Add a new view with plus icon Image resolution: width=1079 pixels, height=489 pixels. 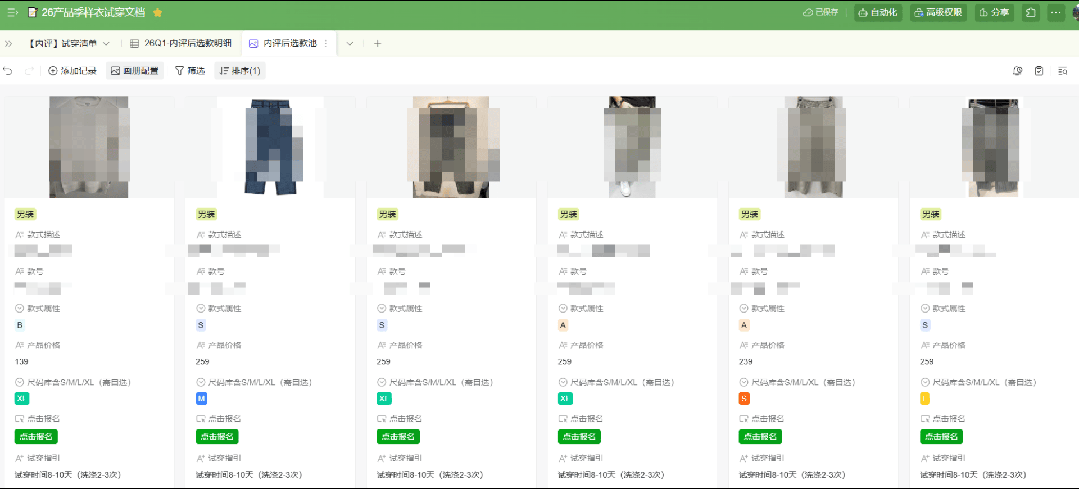tap(377, 44)
